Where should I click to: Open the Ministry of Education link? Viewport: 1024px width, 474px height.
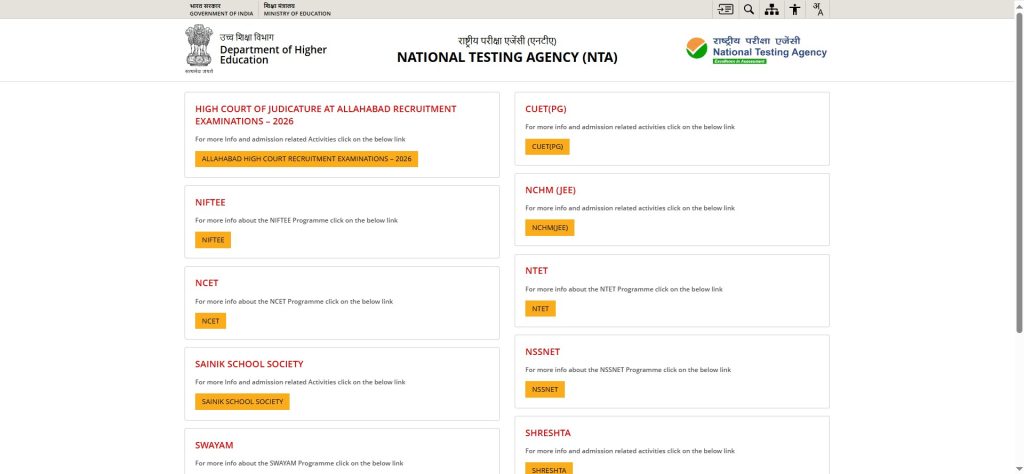tap(297, 9)
